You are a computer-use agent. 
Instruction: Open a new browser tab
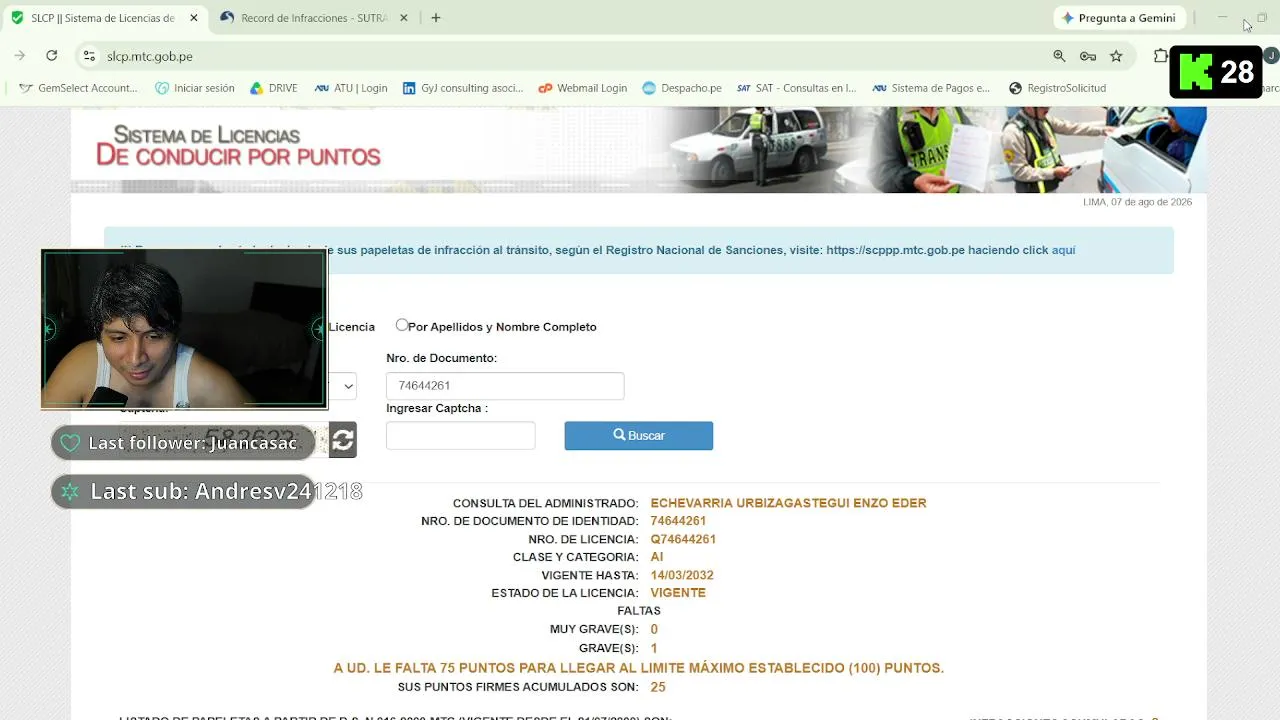(436, 18)
